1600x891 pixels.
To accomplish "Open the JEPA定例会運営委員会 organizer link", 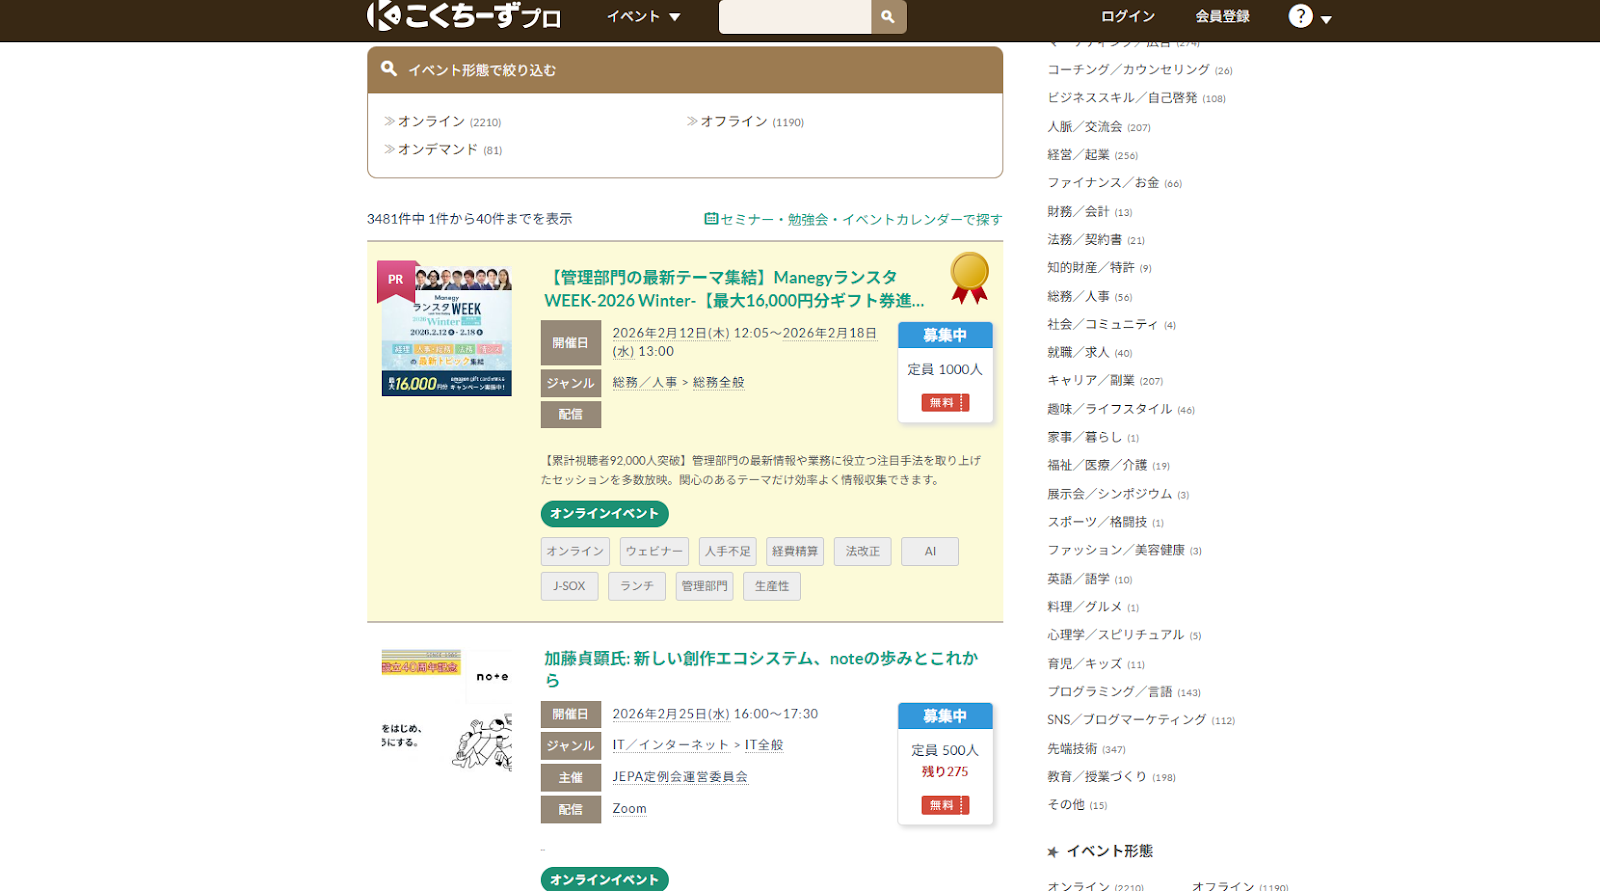I will tap(680, 778).
